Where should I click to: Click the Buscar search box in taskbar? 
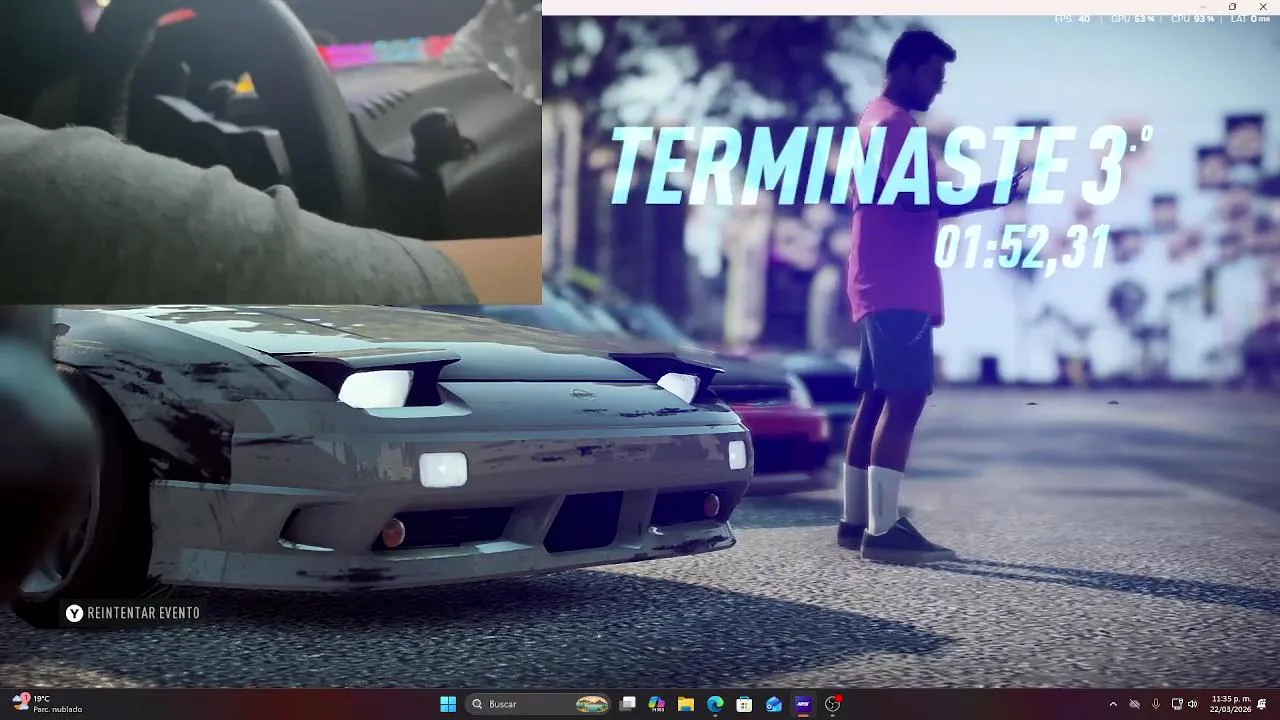(x=540, y=704)
